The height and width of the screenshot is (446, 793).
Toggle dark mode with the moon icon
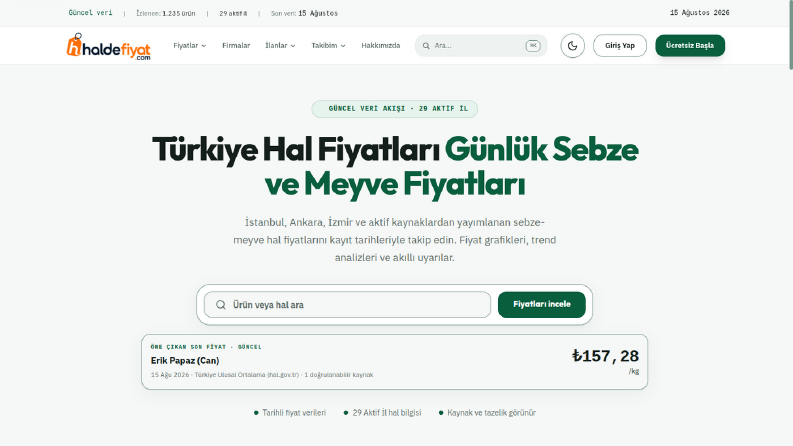pos(572,46)
